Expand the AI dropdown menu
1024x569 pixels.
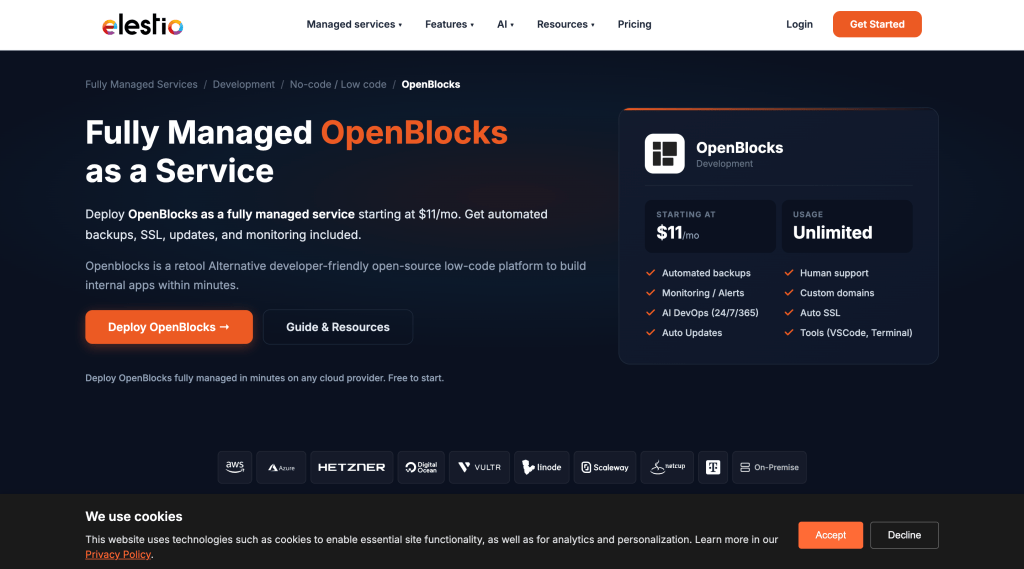[505, 24]
